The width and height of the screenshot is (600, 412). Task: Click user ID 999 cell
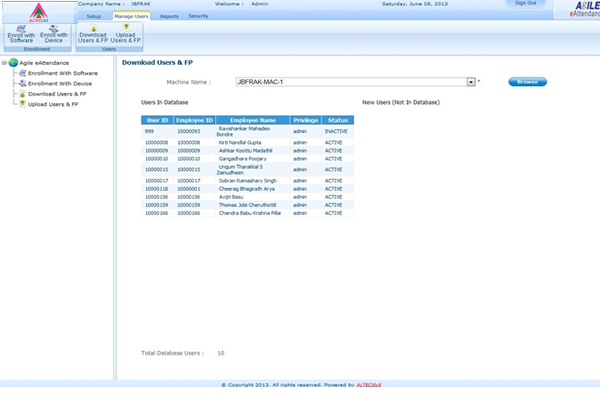(157, 131)
